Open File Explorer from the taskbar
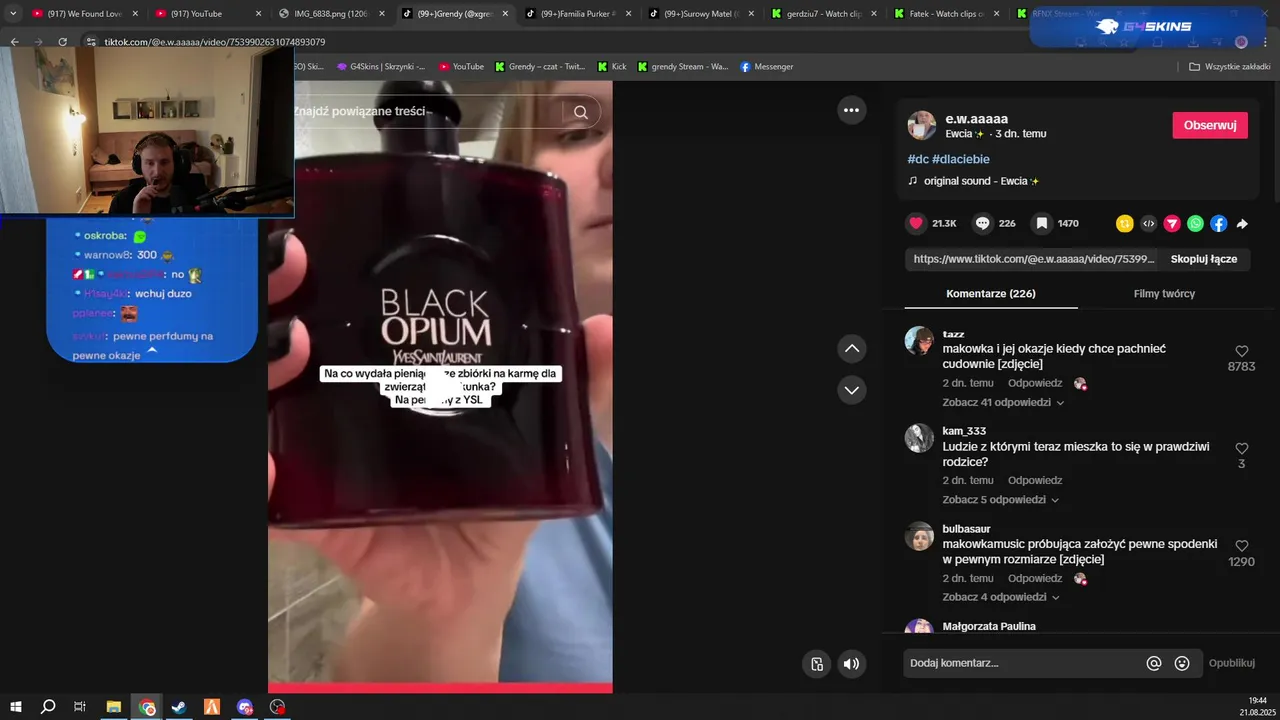 pos(114,707)
